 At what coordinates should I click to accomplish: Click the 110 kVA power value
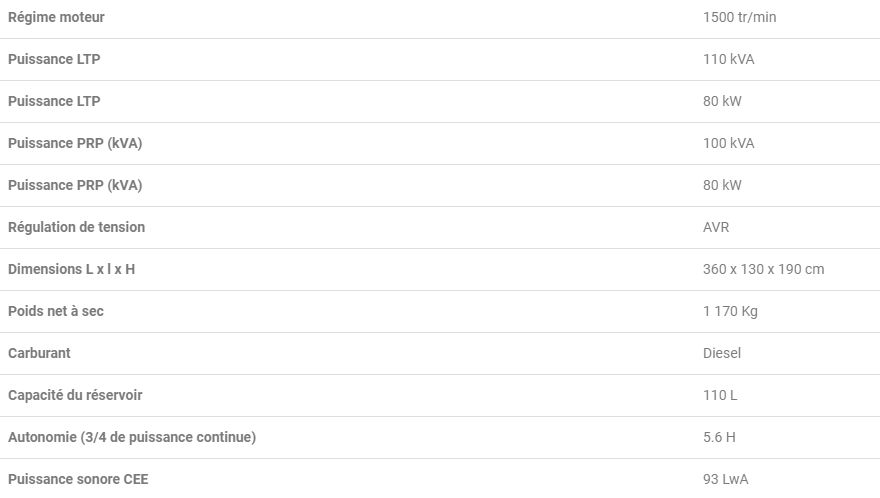(x=728, y=59)
